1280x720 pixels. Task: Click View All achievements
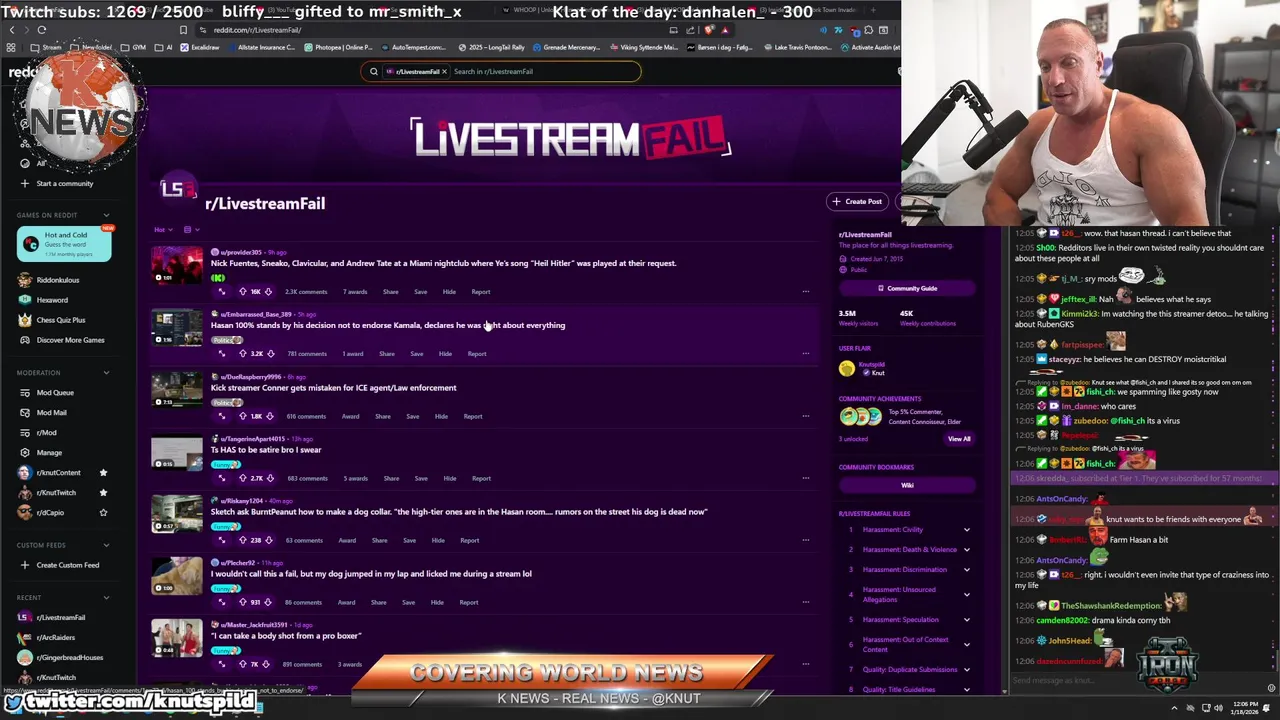click(959, 439)
